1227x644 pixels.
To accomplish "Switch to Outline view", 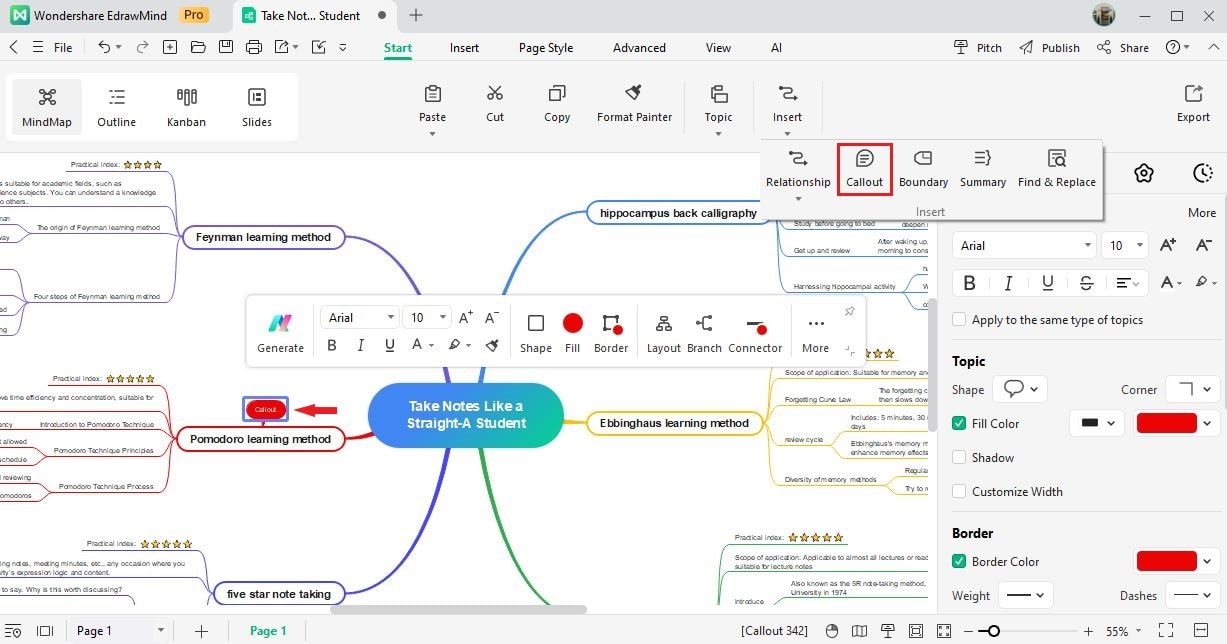I will [116, 108].
